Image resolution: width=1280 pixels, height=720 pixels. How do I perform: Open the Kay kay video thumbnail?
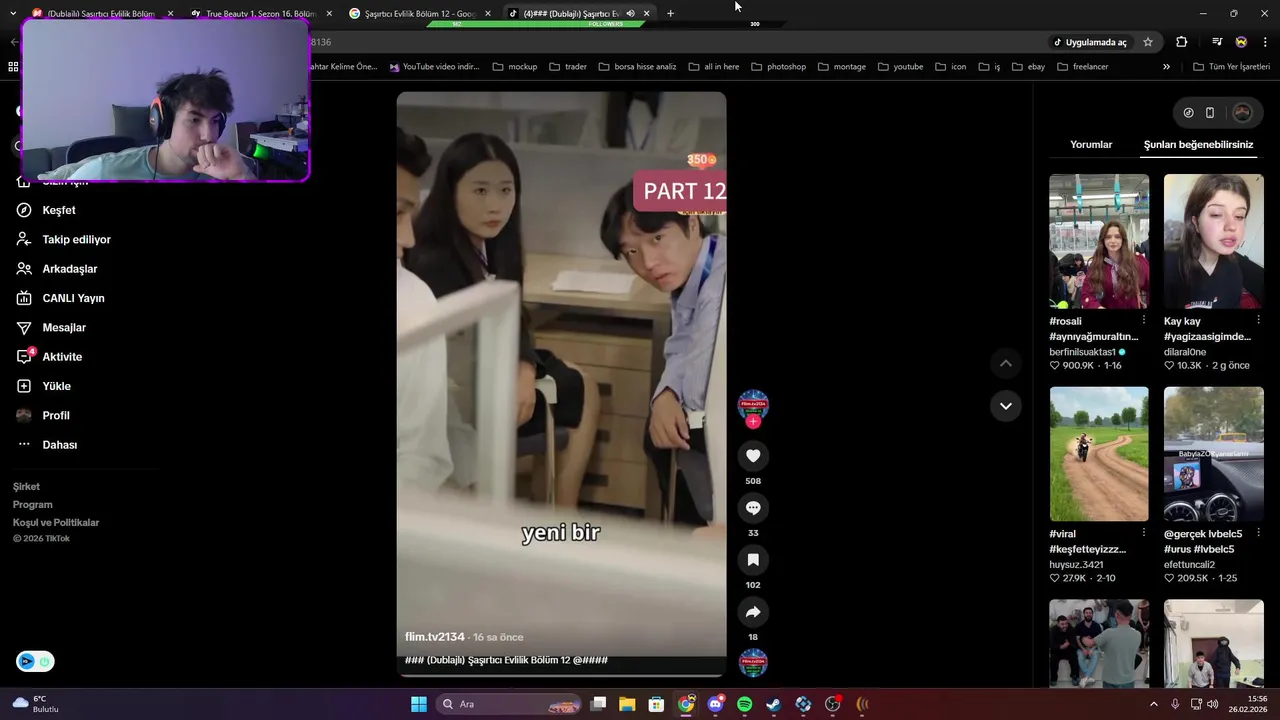pos(1213,241)
